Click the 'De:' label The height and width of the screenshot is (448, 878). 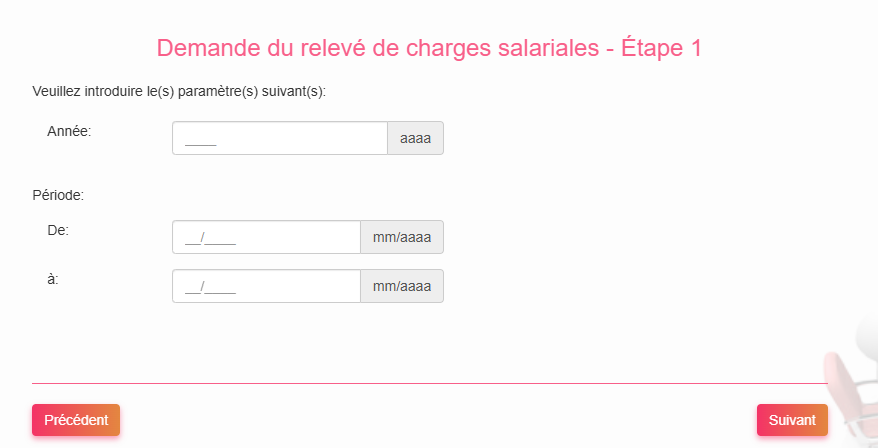click(x=58, y=229)
